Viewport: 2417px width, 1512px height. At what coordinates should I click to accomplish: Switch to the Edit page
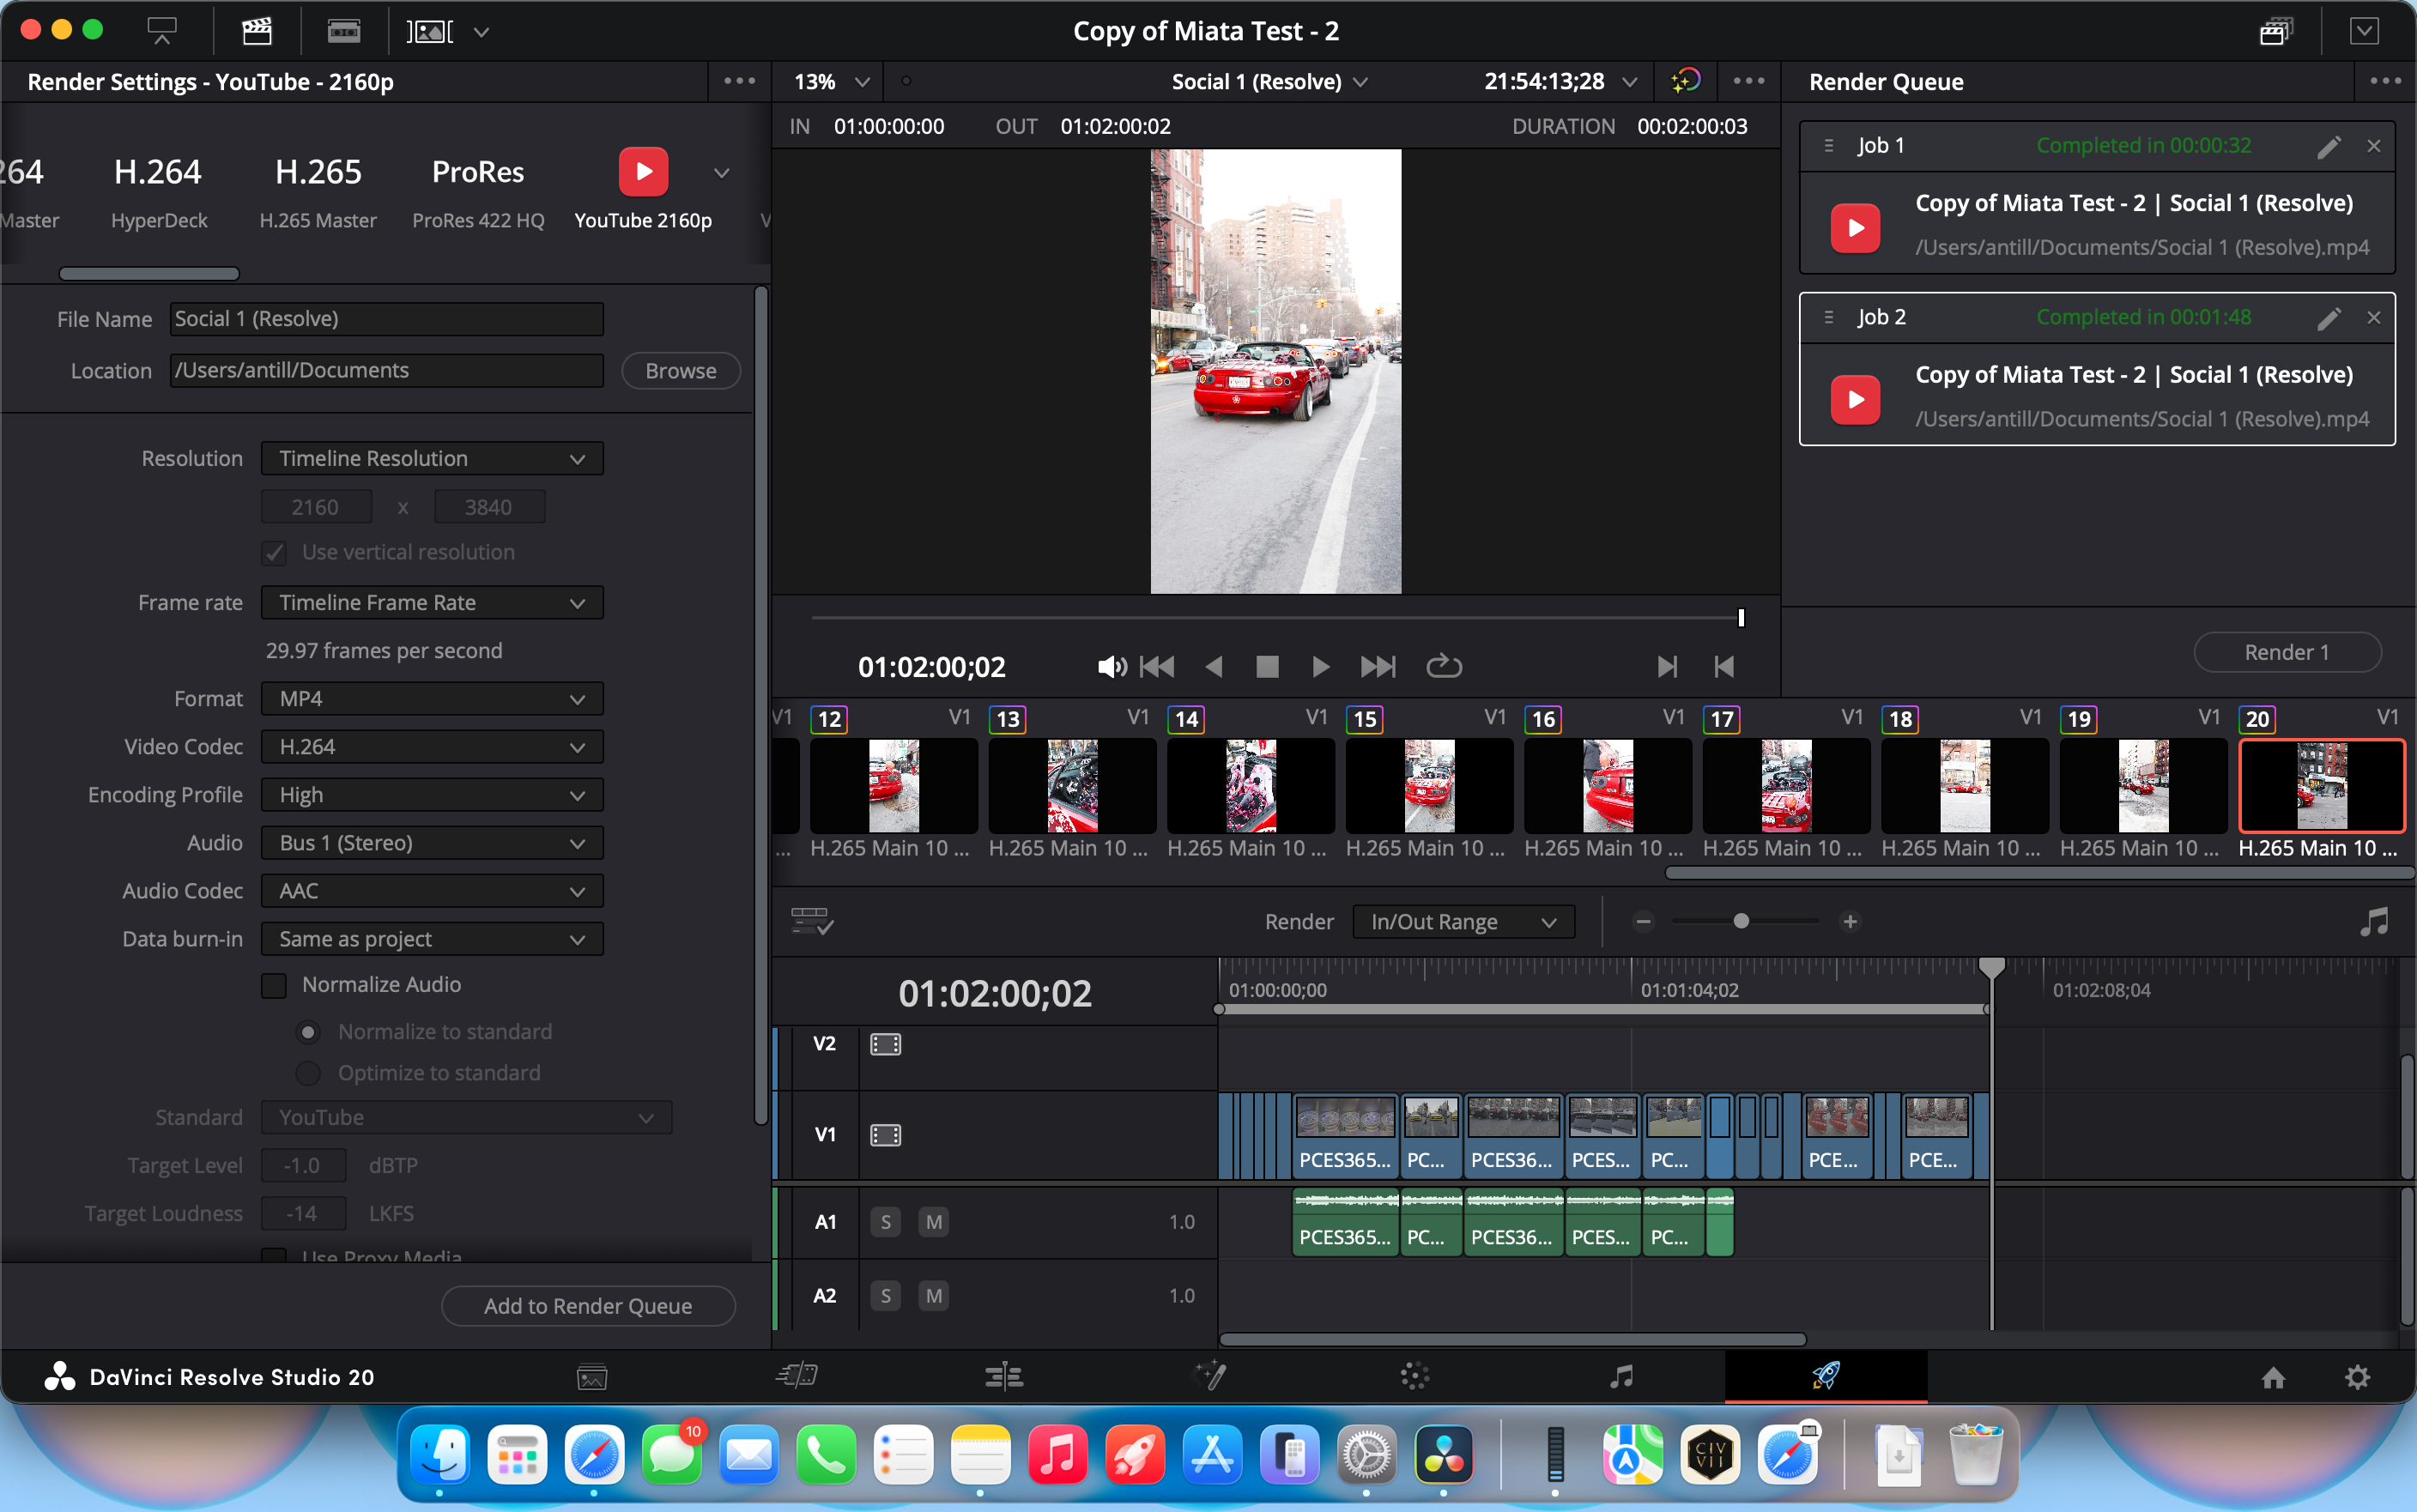(x=1003, y=1376)
